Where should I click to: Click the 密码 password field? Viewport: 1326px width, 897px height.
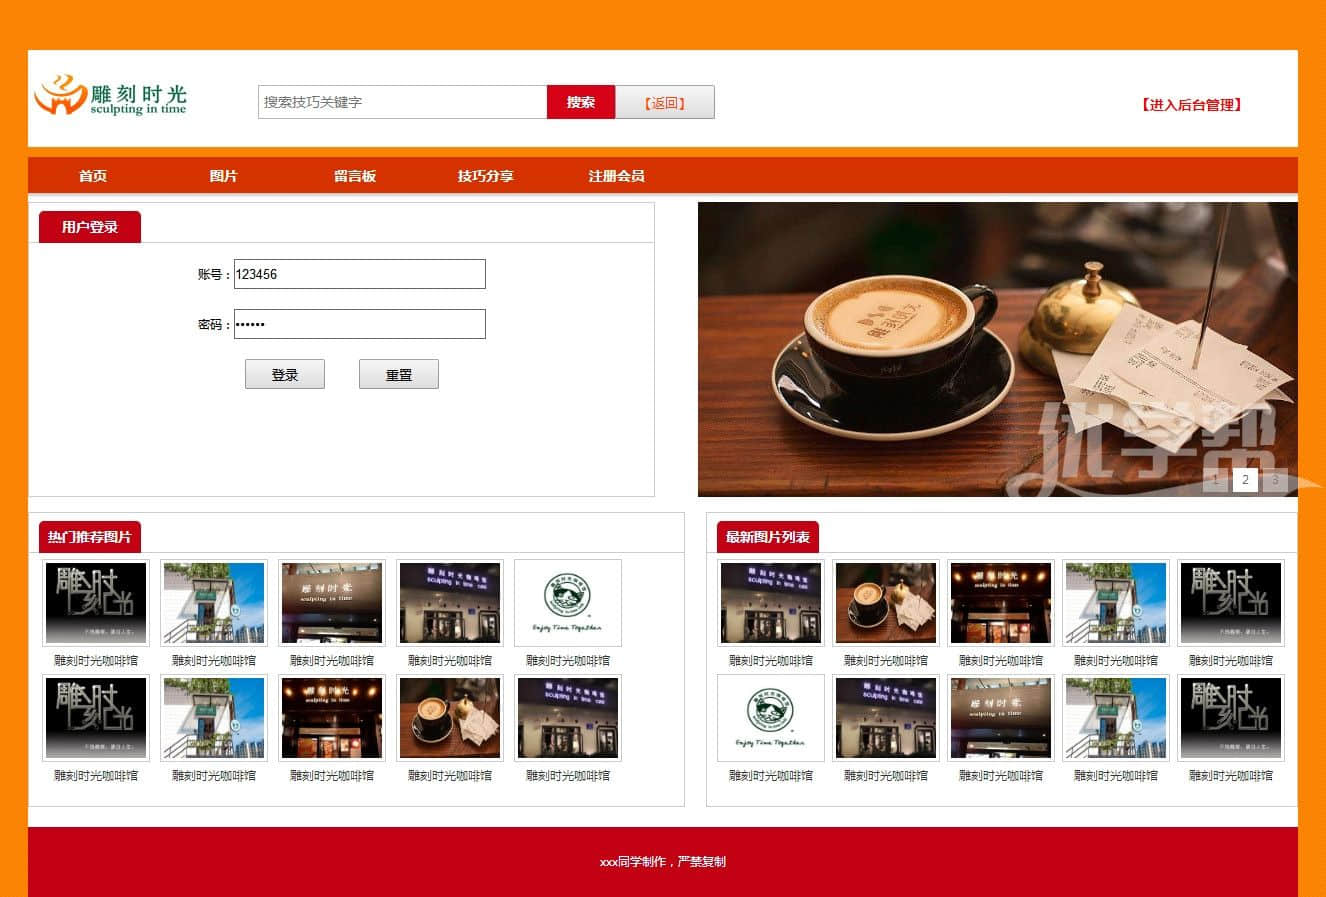click(x=359, y=324)
